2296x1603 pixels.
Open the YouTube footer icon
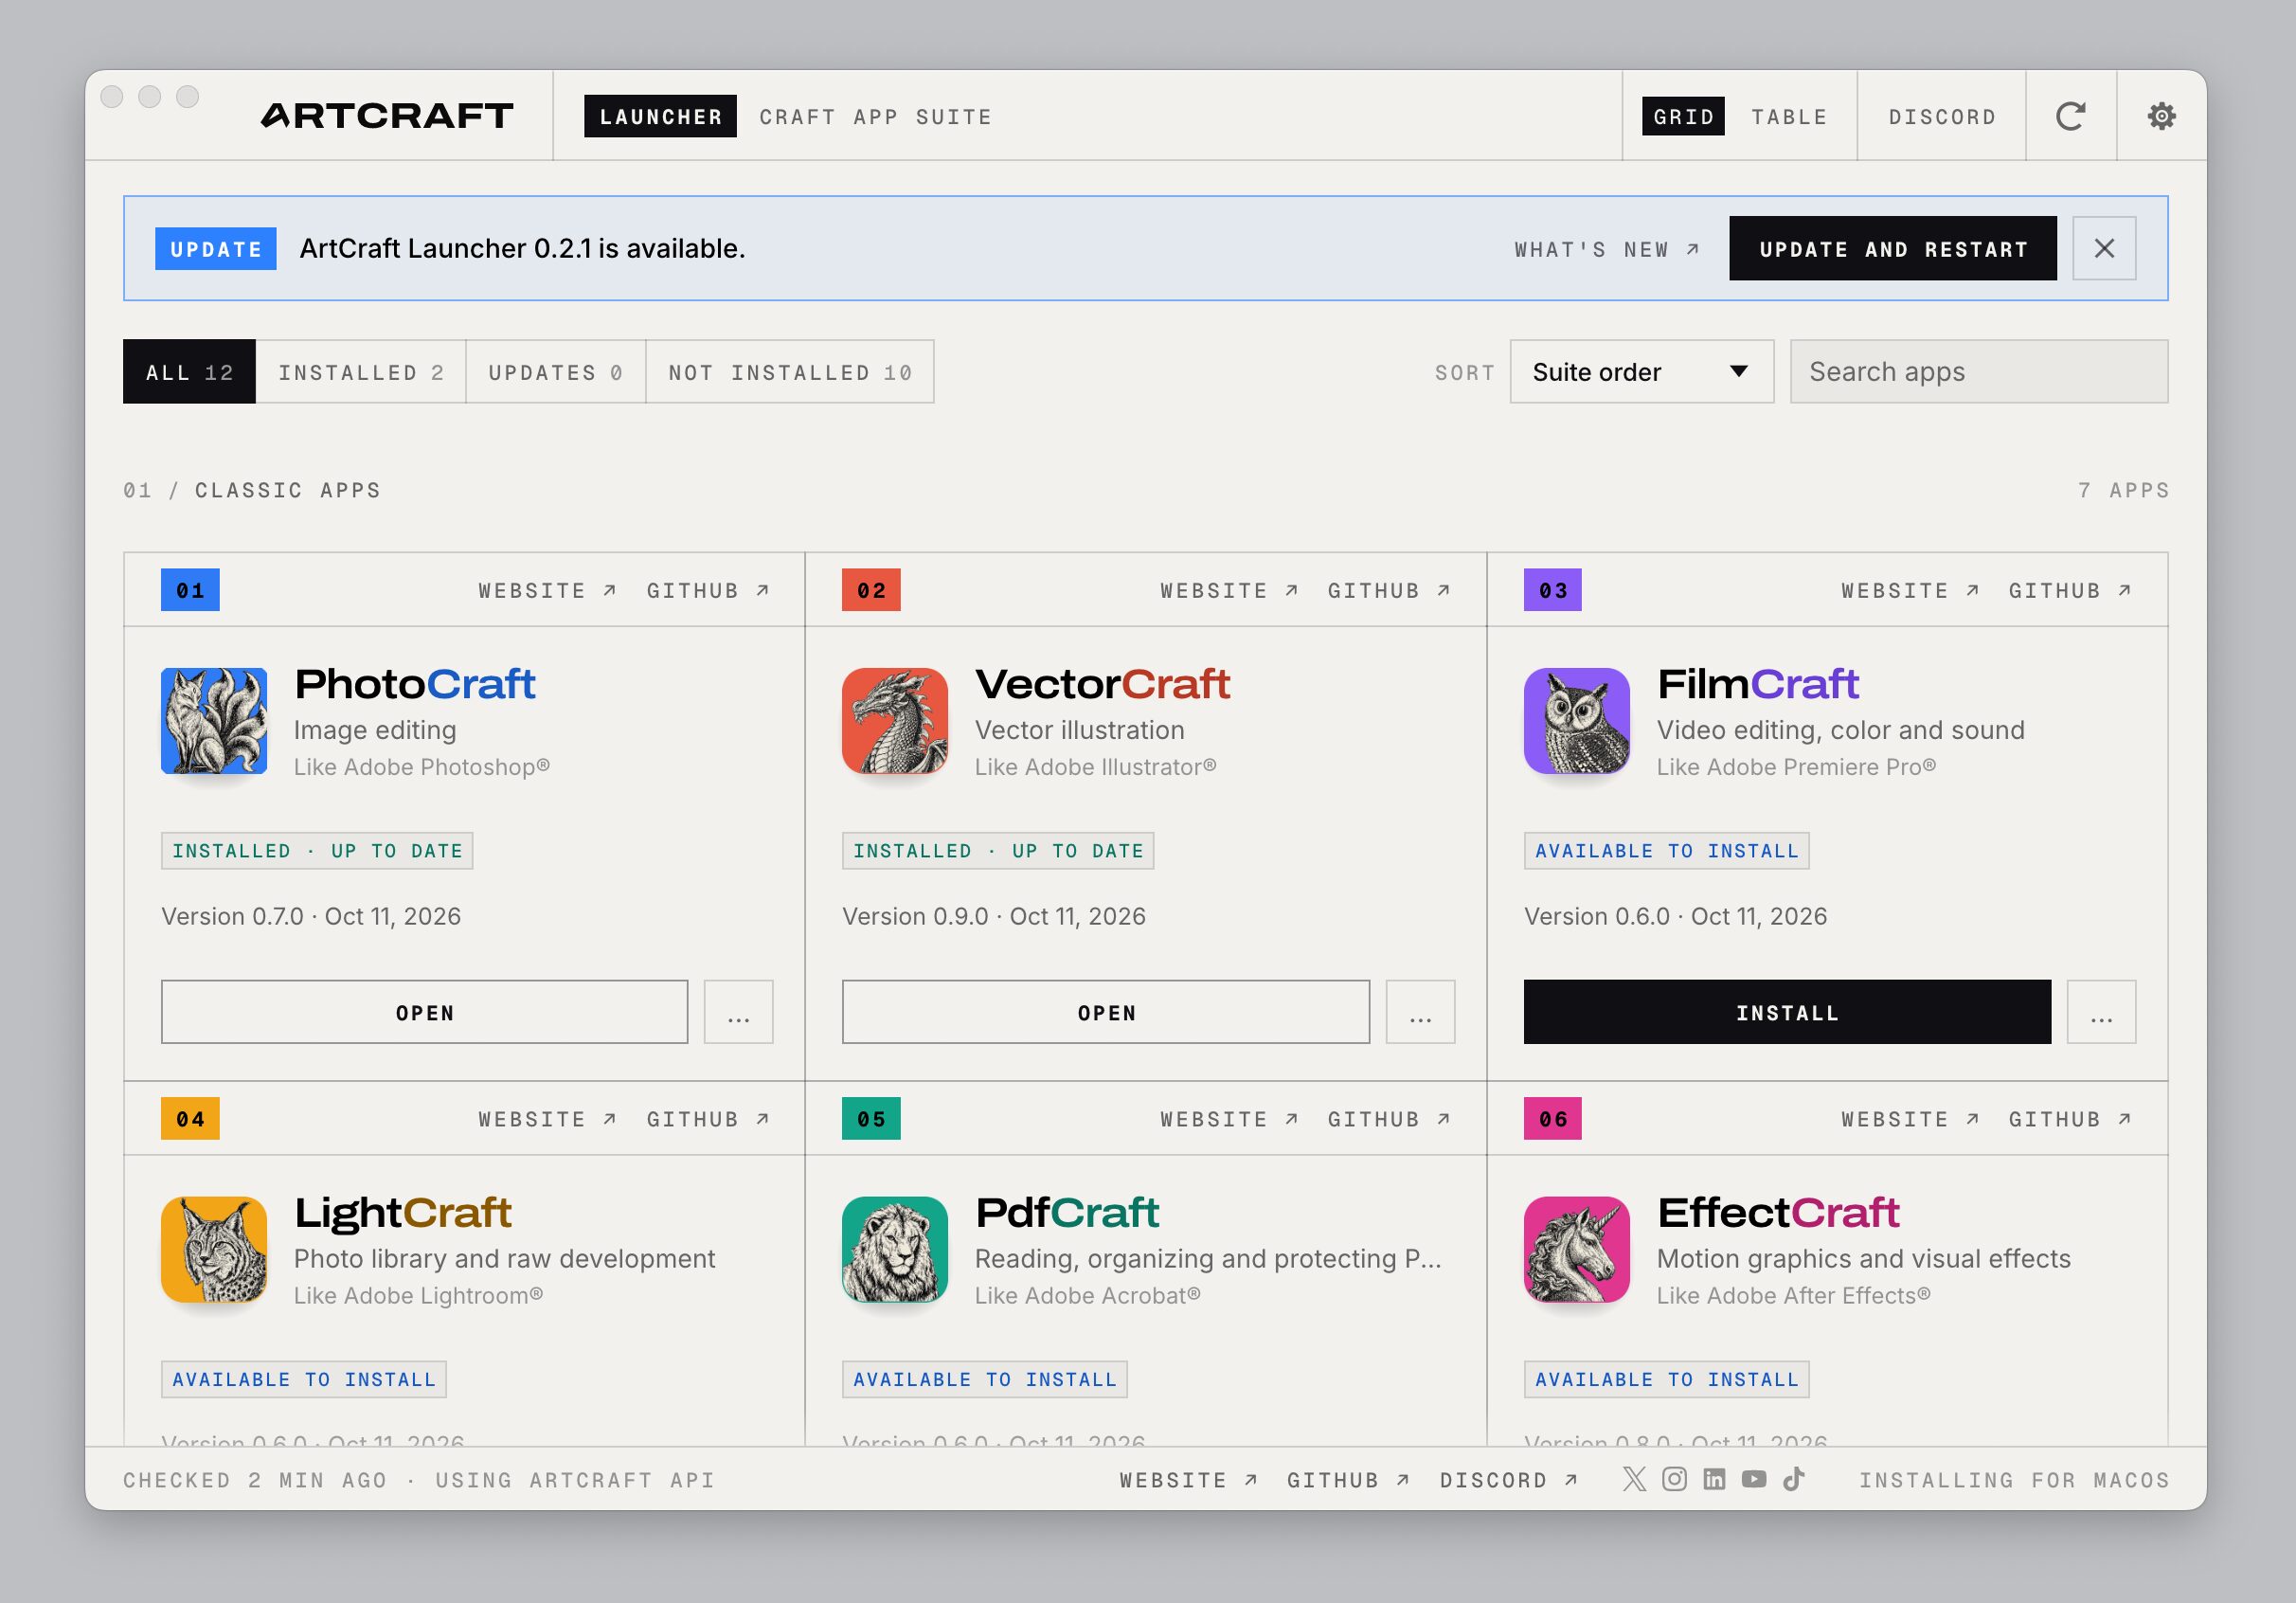tap(1754, 1479)
